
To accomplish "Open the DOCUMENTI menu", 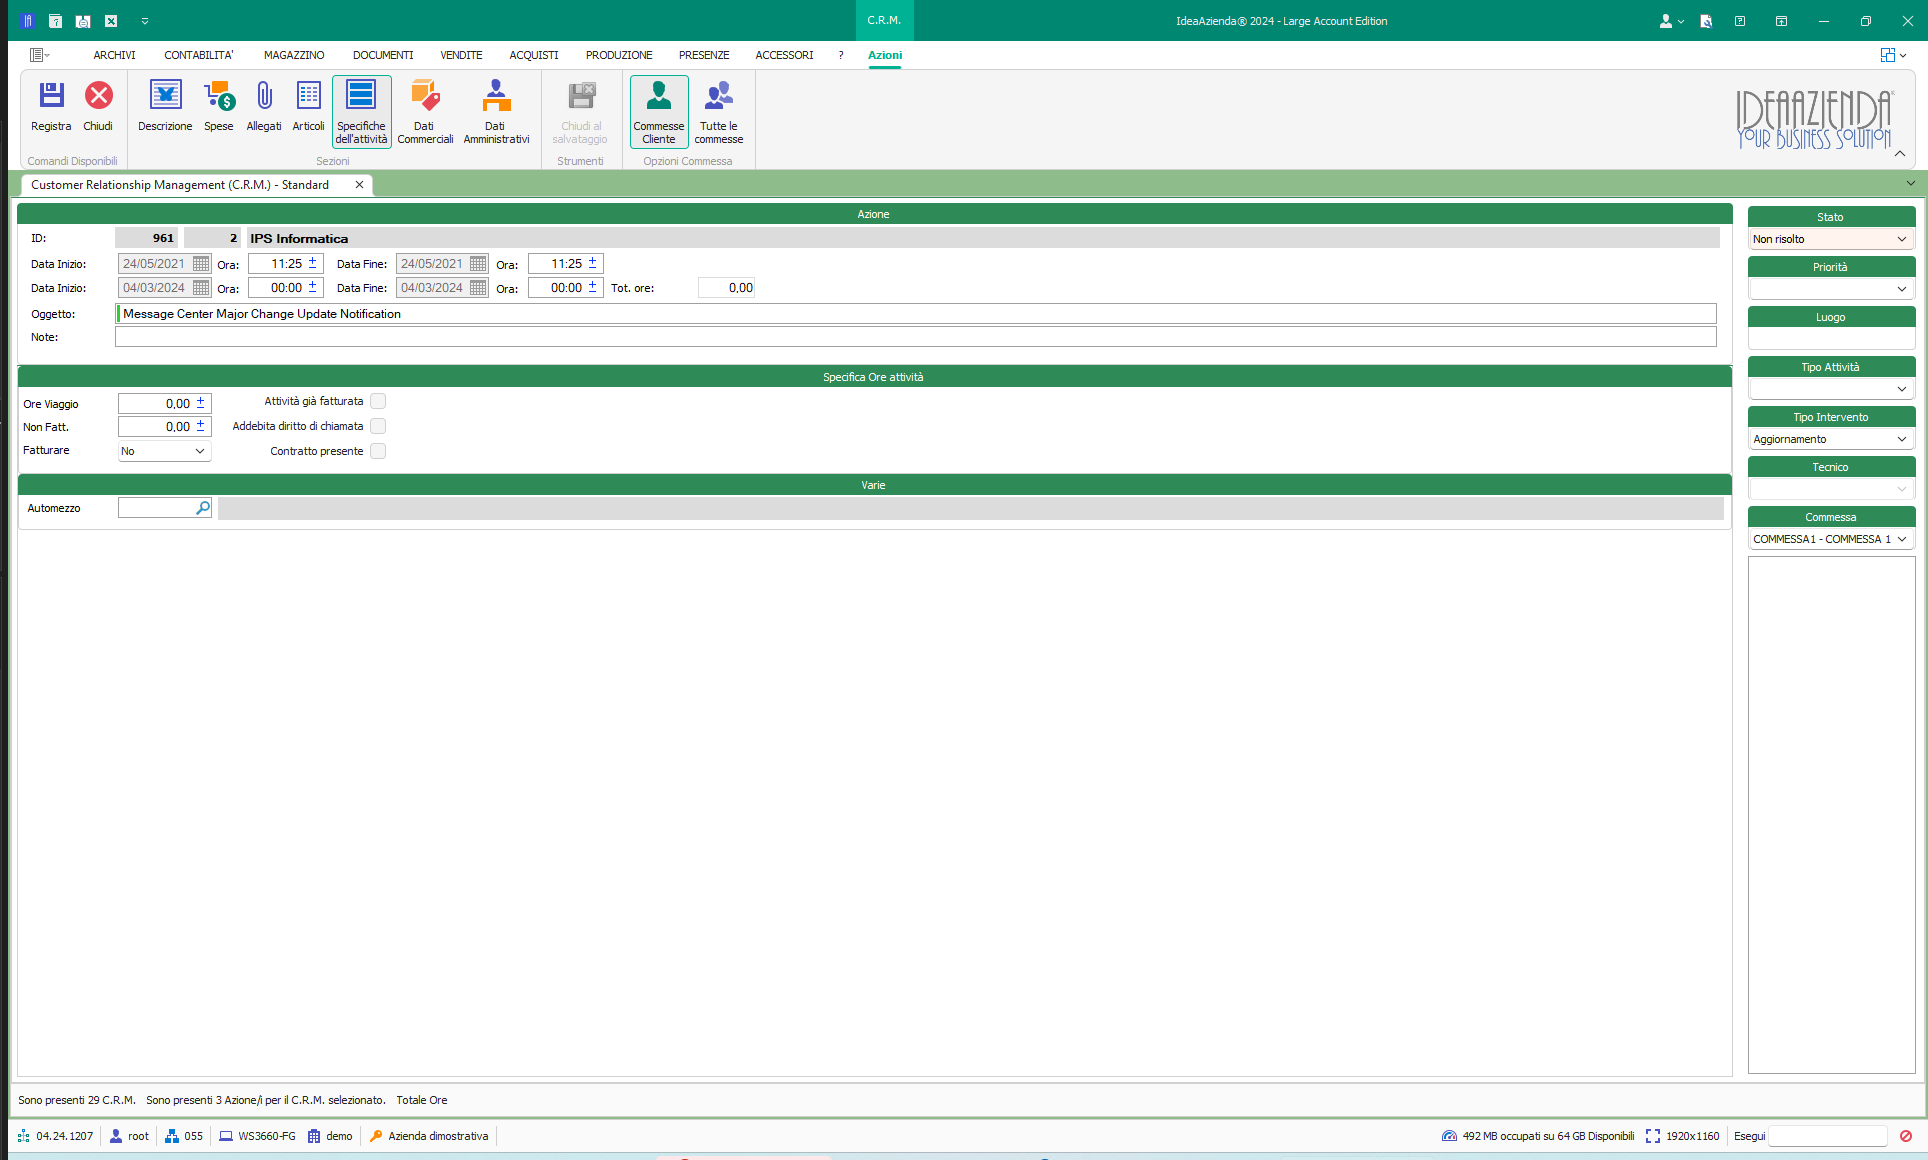I will point(383,55).
